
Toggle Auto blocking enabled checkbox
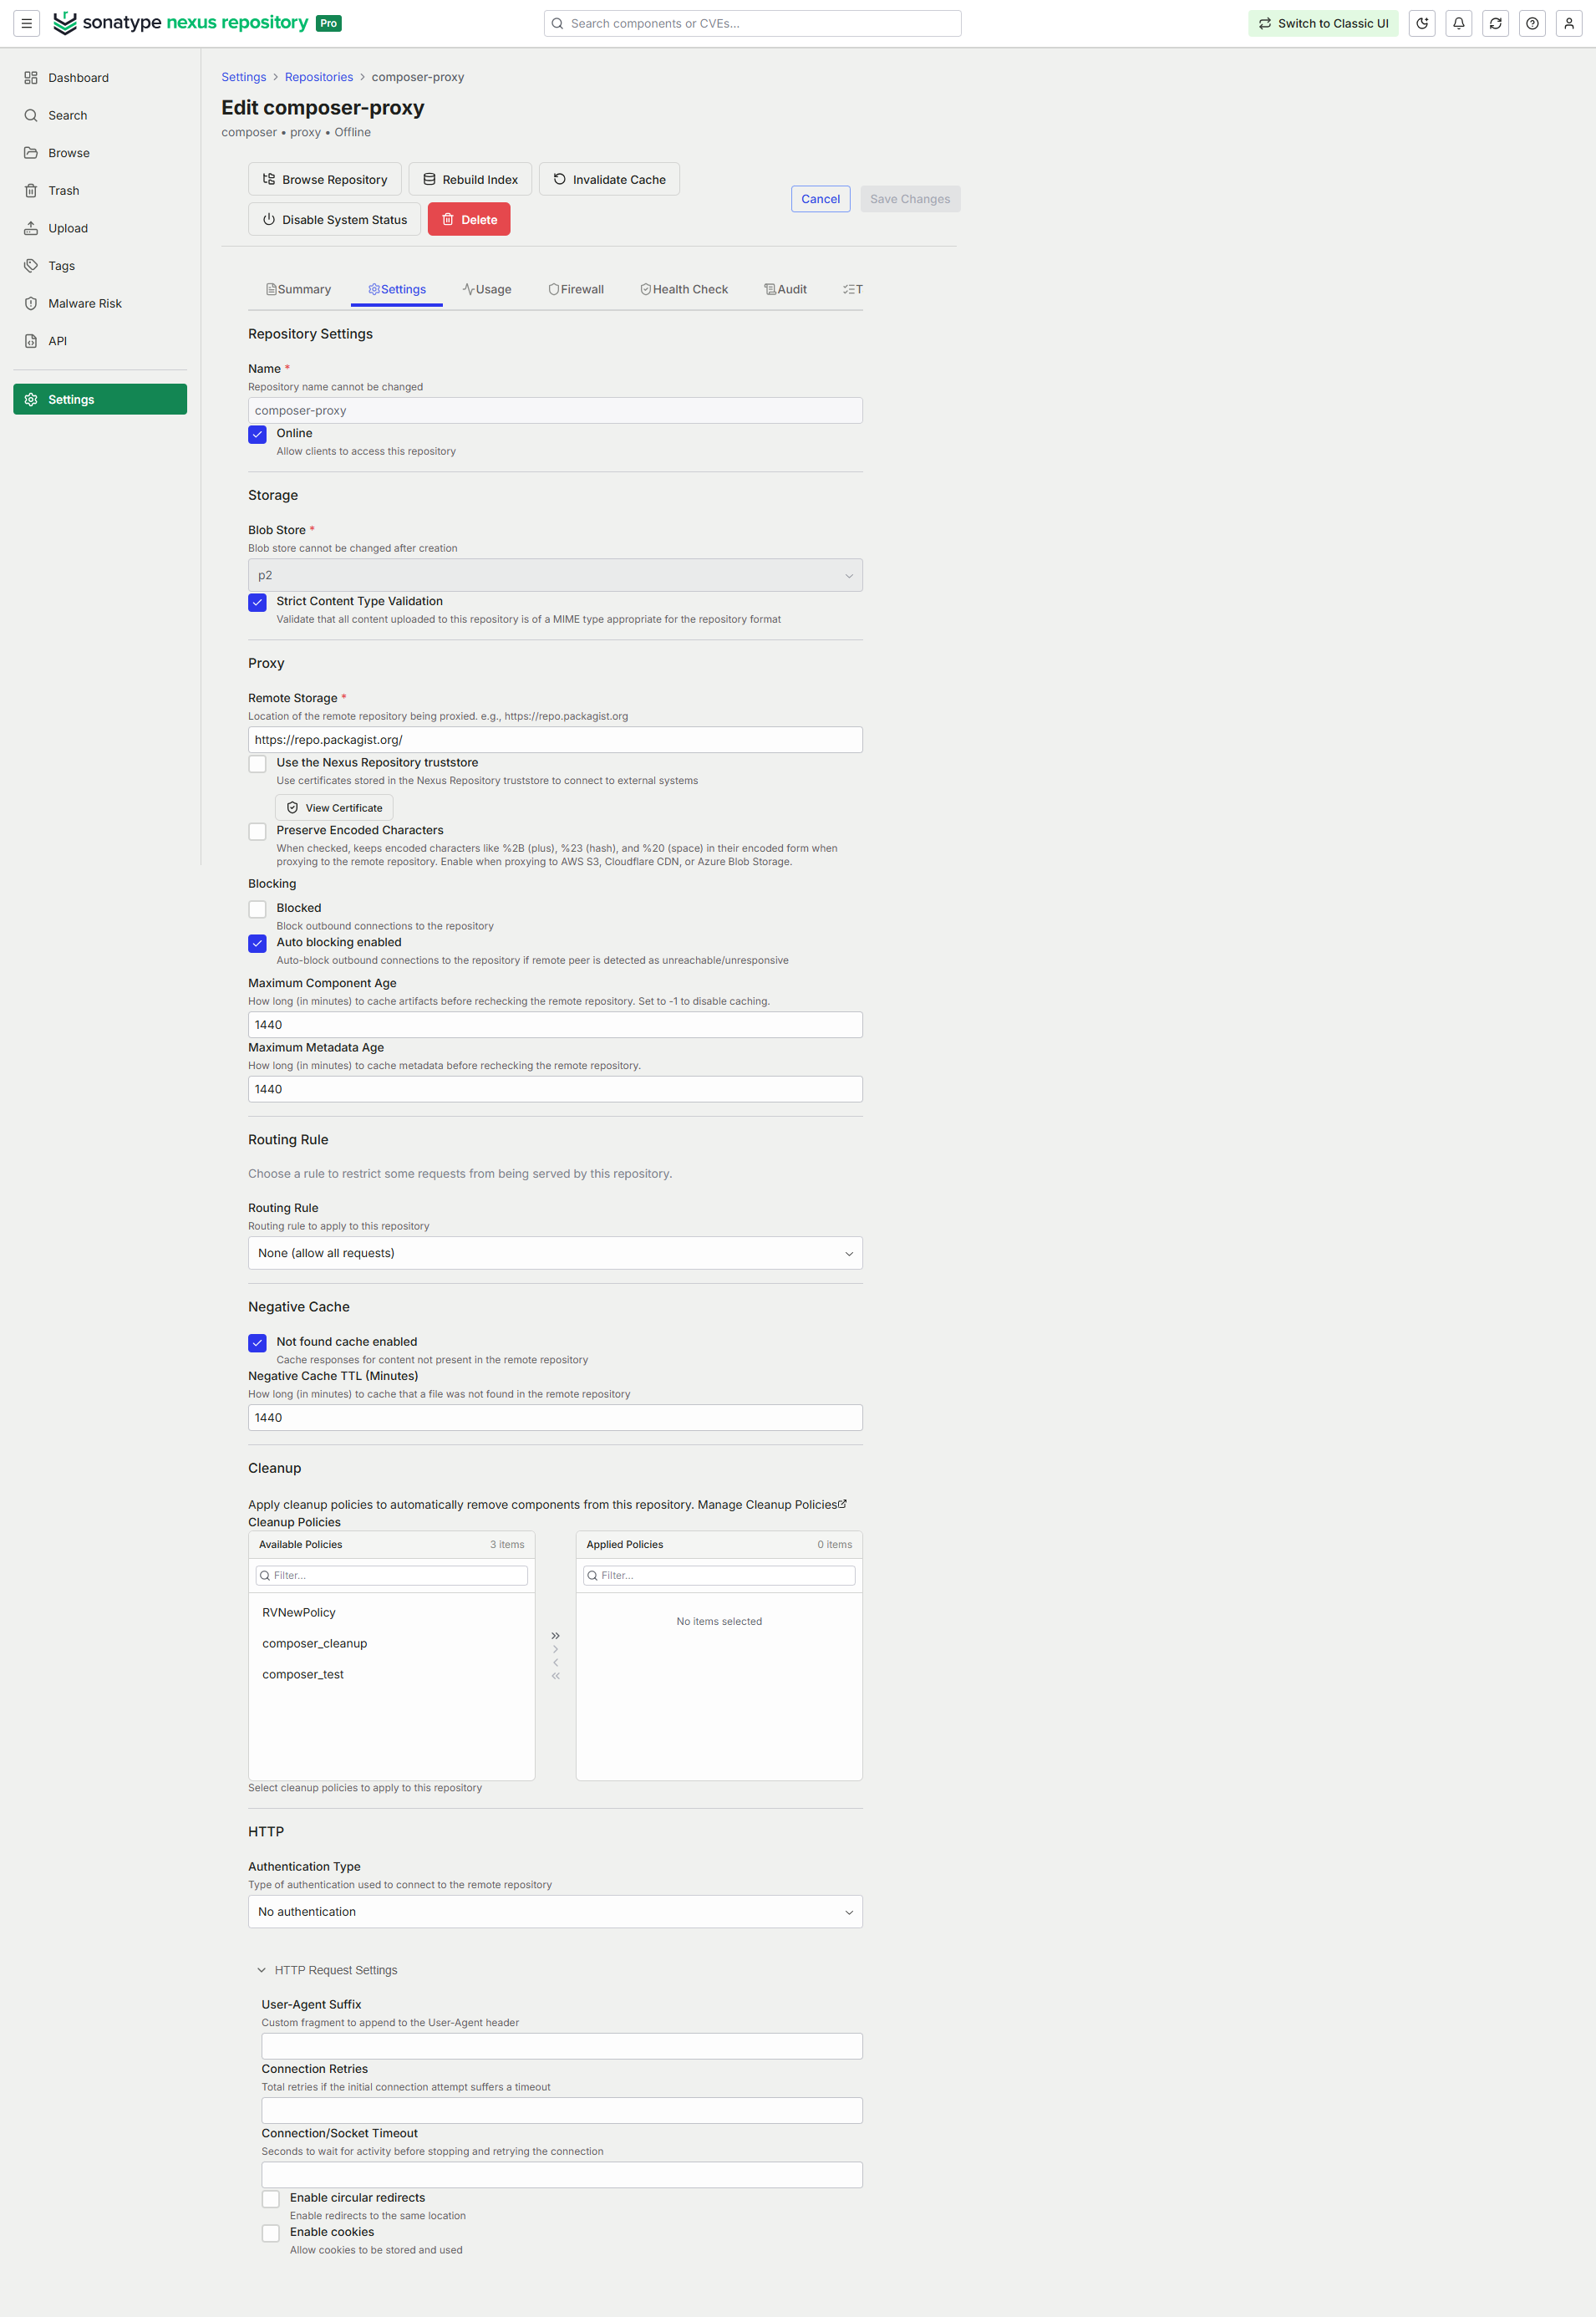point(257,943)
